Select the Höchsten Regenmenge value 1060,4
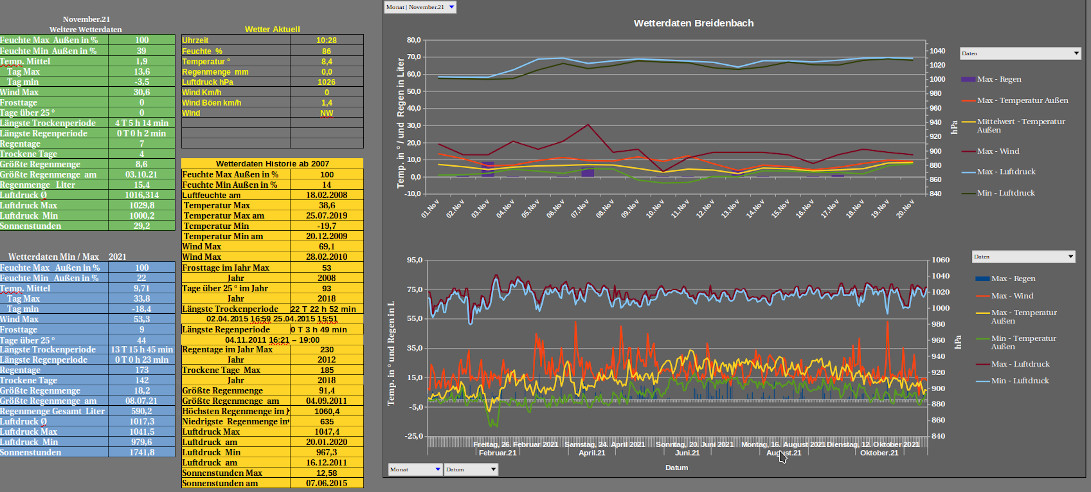Screen dimensions: 1091x492 click(x=326, y=411)
